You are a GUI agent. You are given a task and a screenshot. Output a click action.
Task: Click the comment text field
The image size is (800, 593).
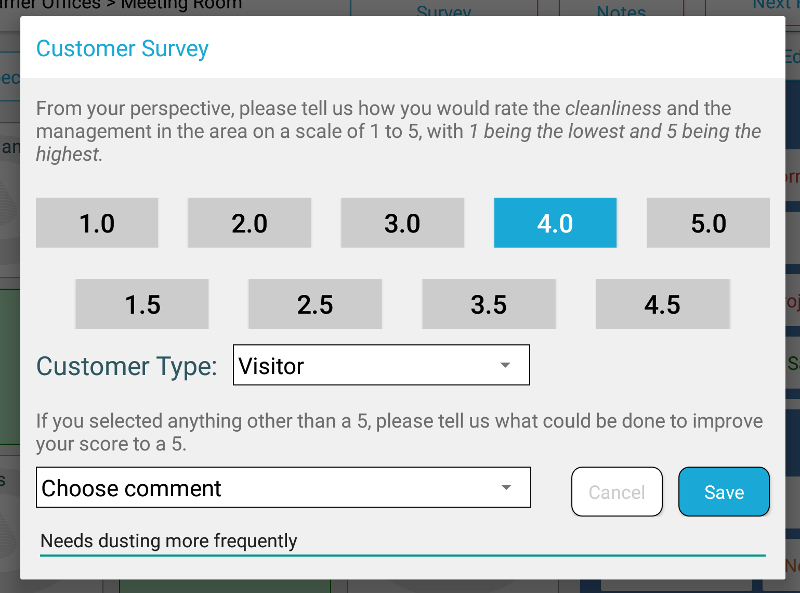pyautogui.click(x=400, y=541)
